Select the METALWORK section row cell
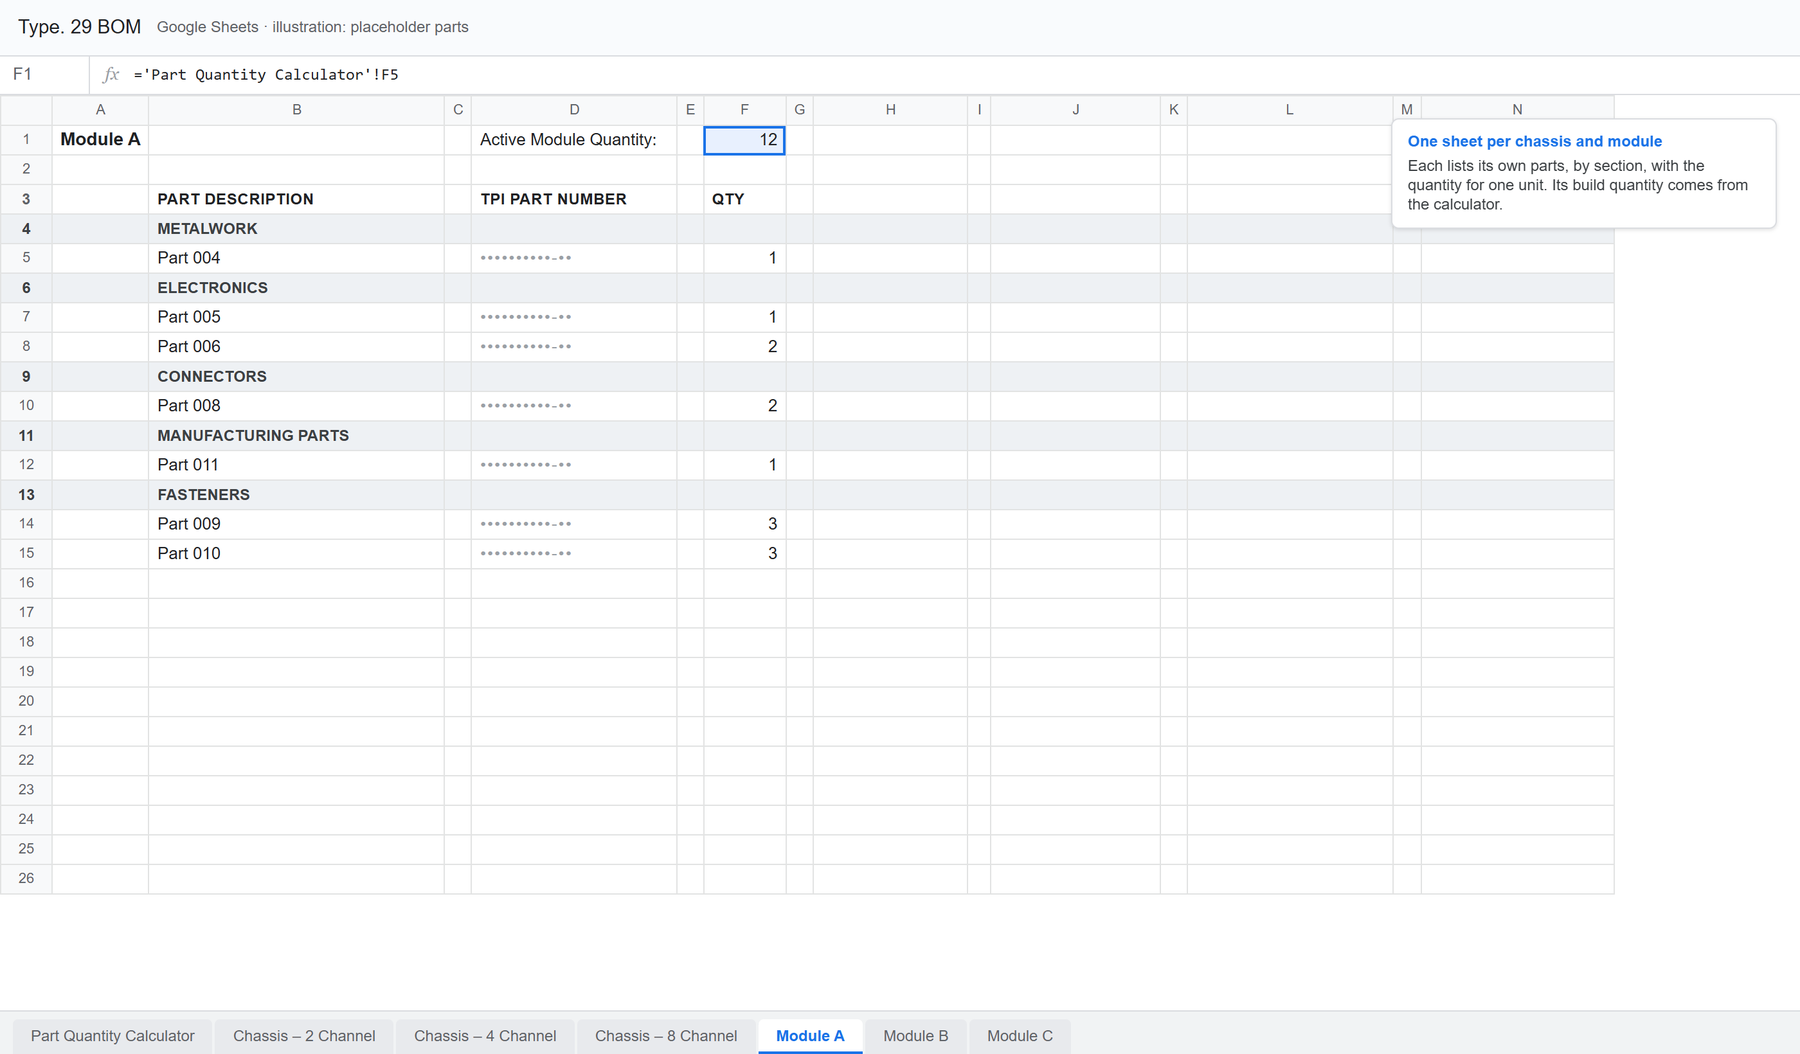 [x=296, y=229]
